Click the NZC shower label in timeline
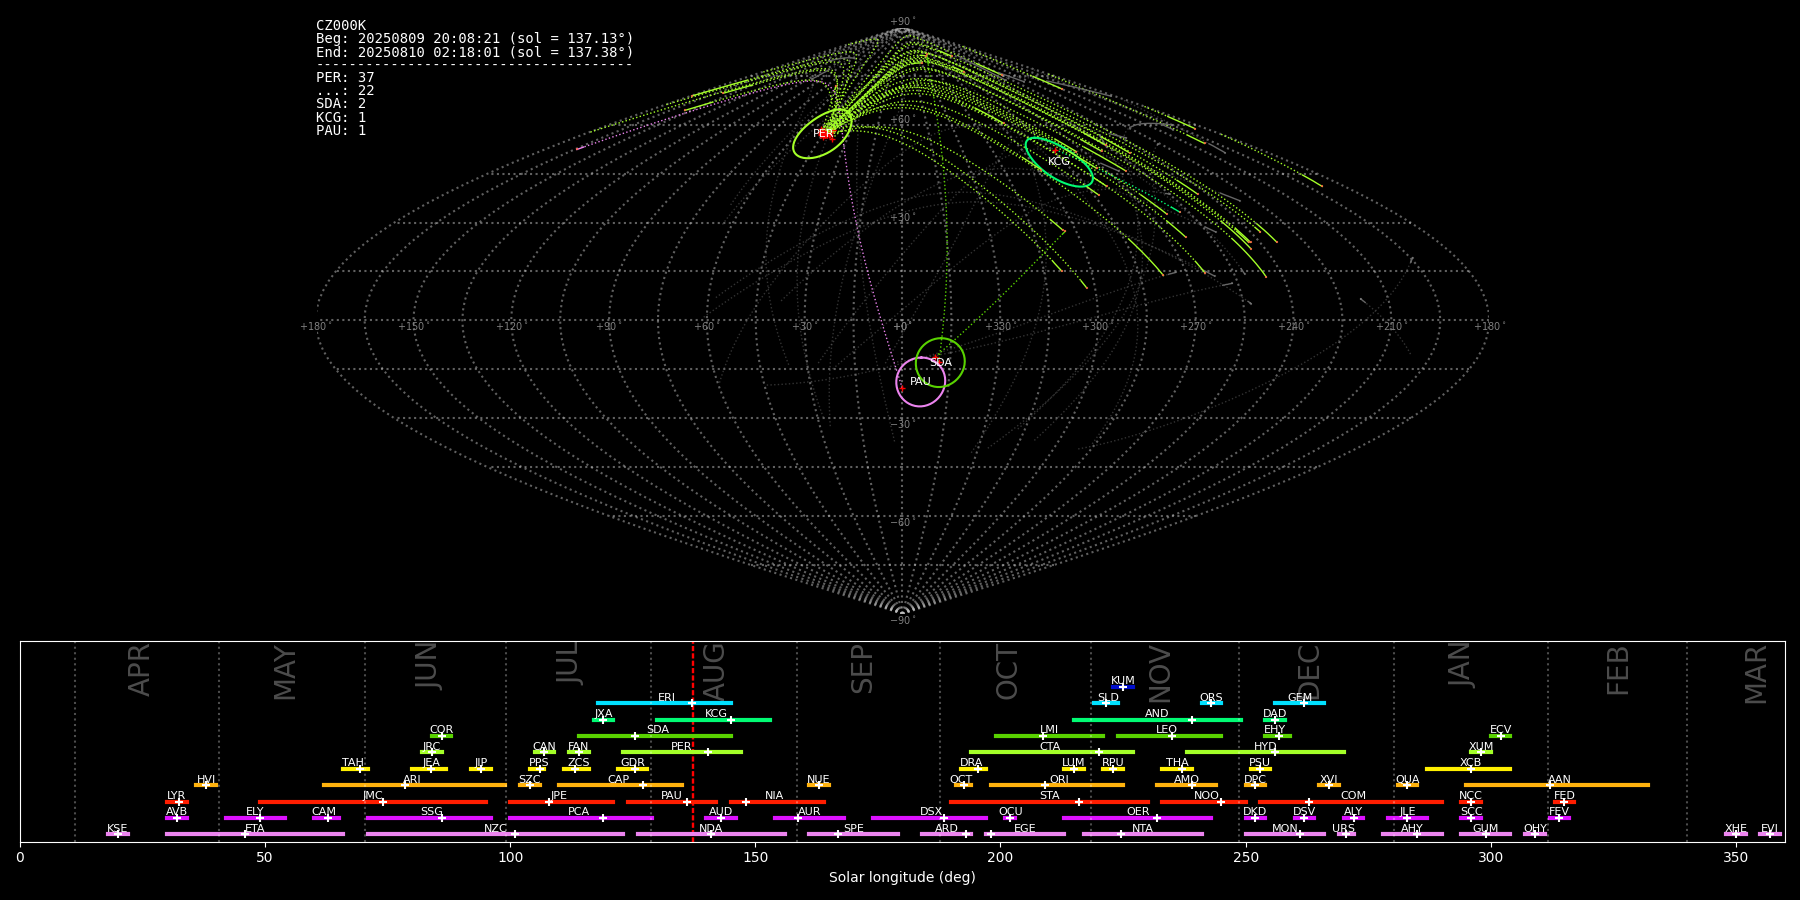 click(x=495, y=829)
